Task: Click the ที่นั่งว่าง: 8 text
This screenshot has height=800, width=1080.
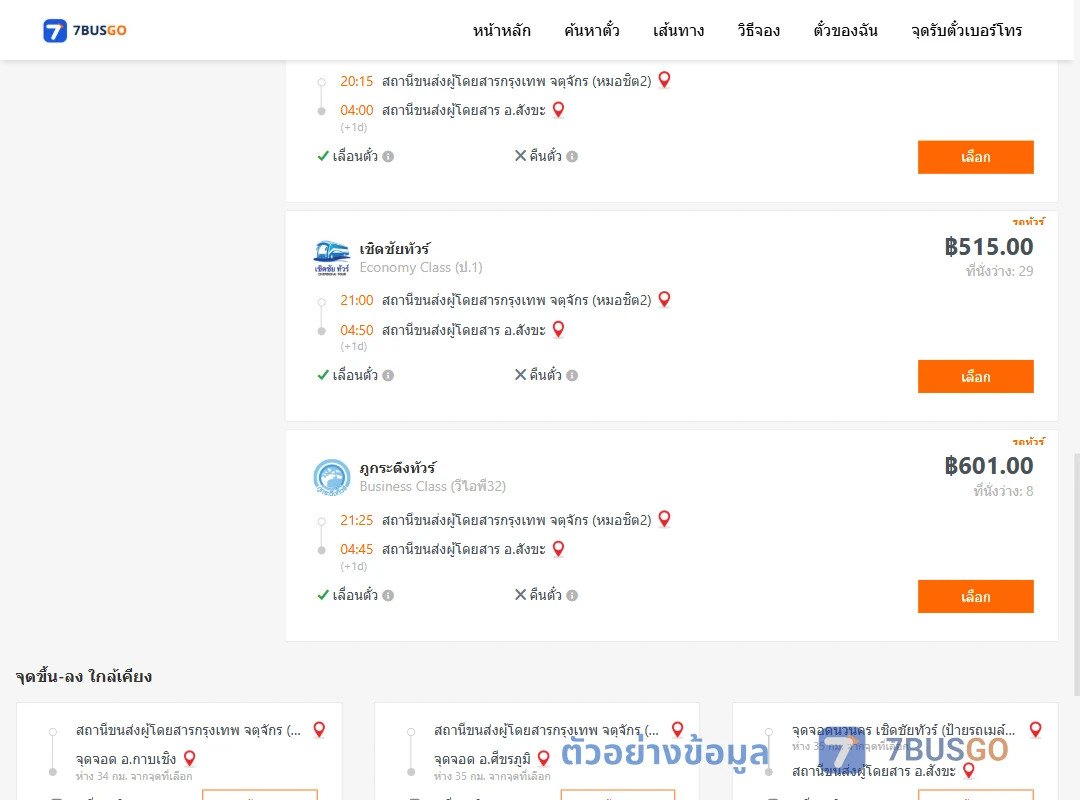Action: [1003, 491]
